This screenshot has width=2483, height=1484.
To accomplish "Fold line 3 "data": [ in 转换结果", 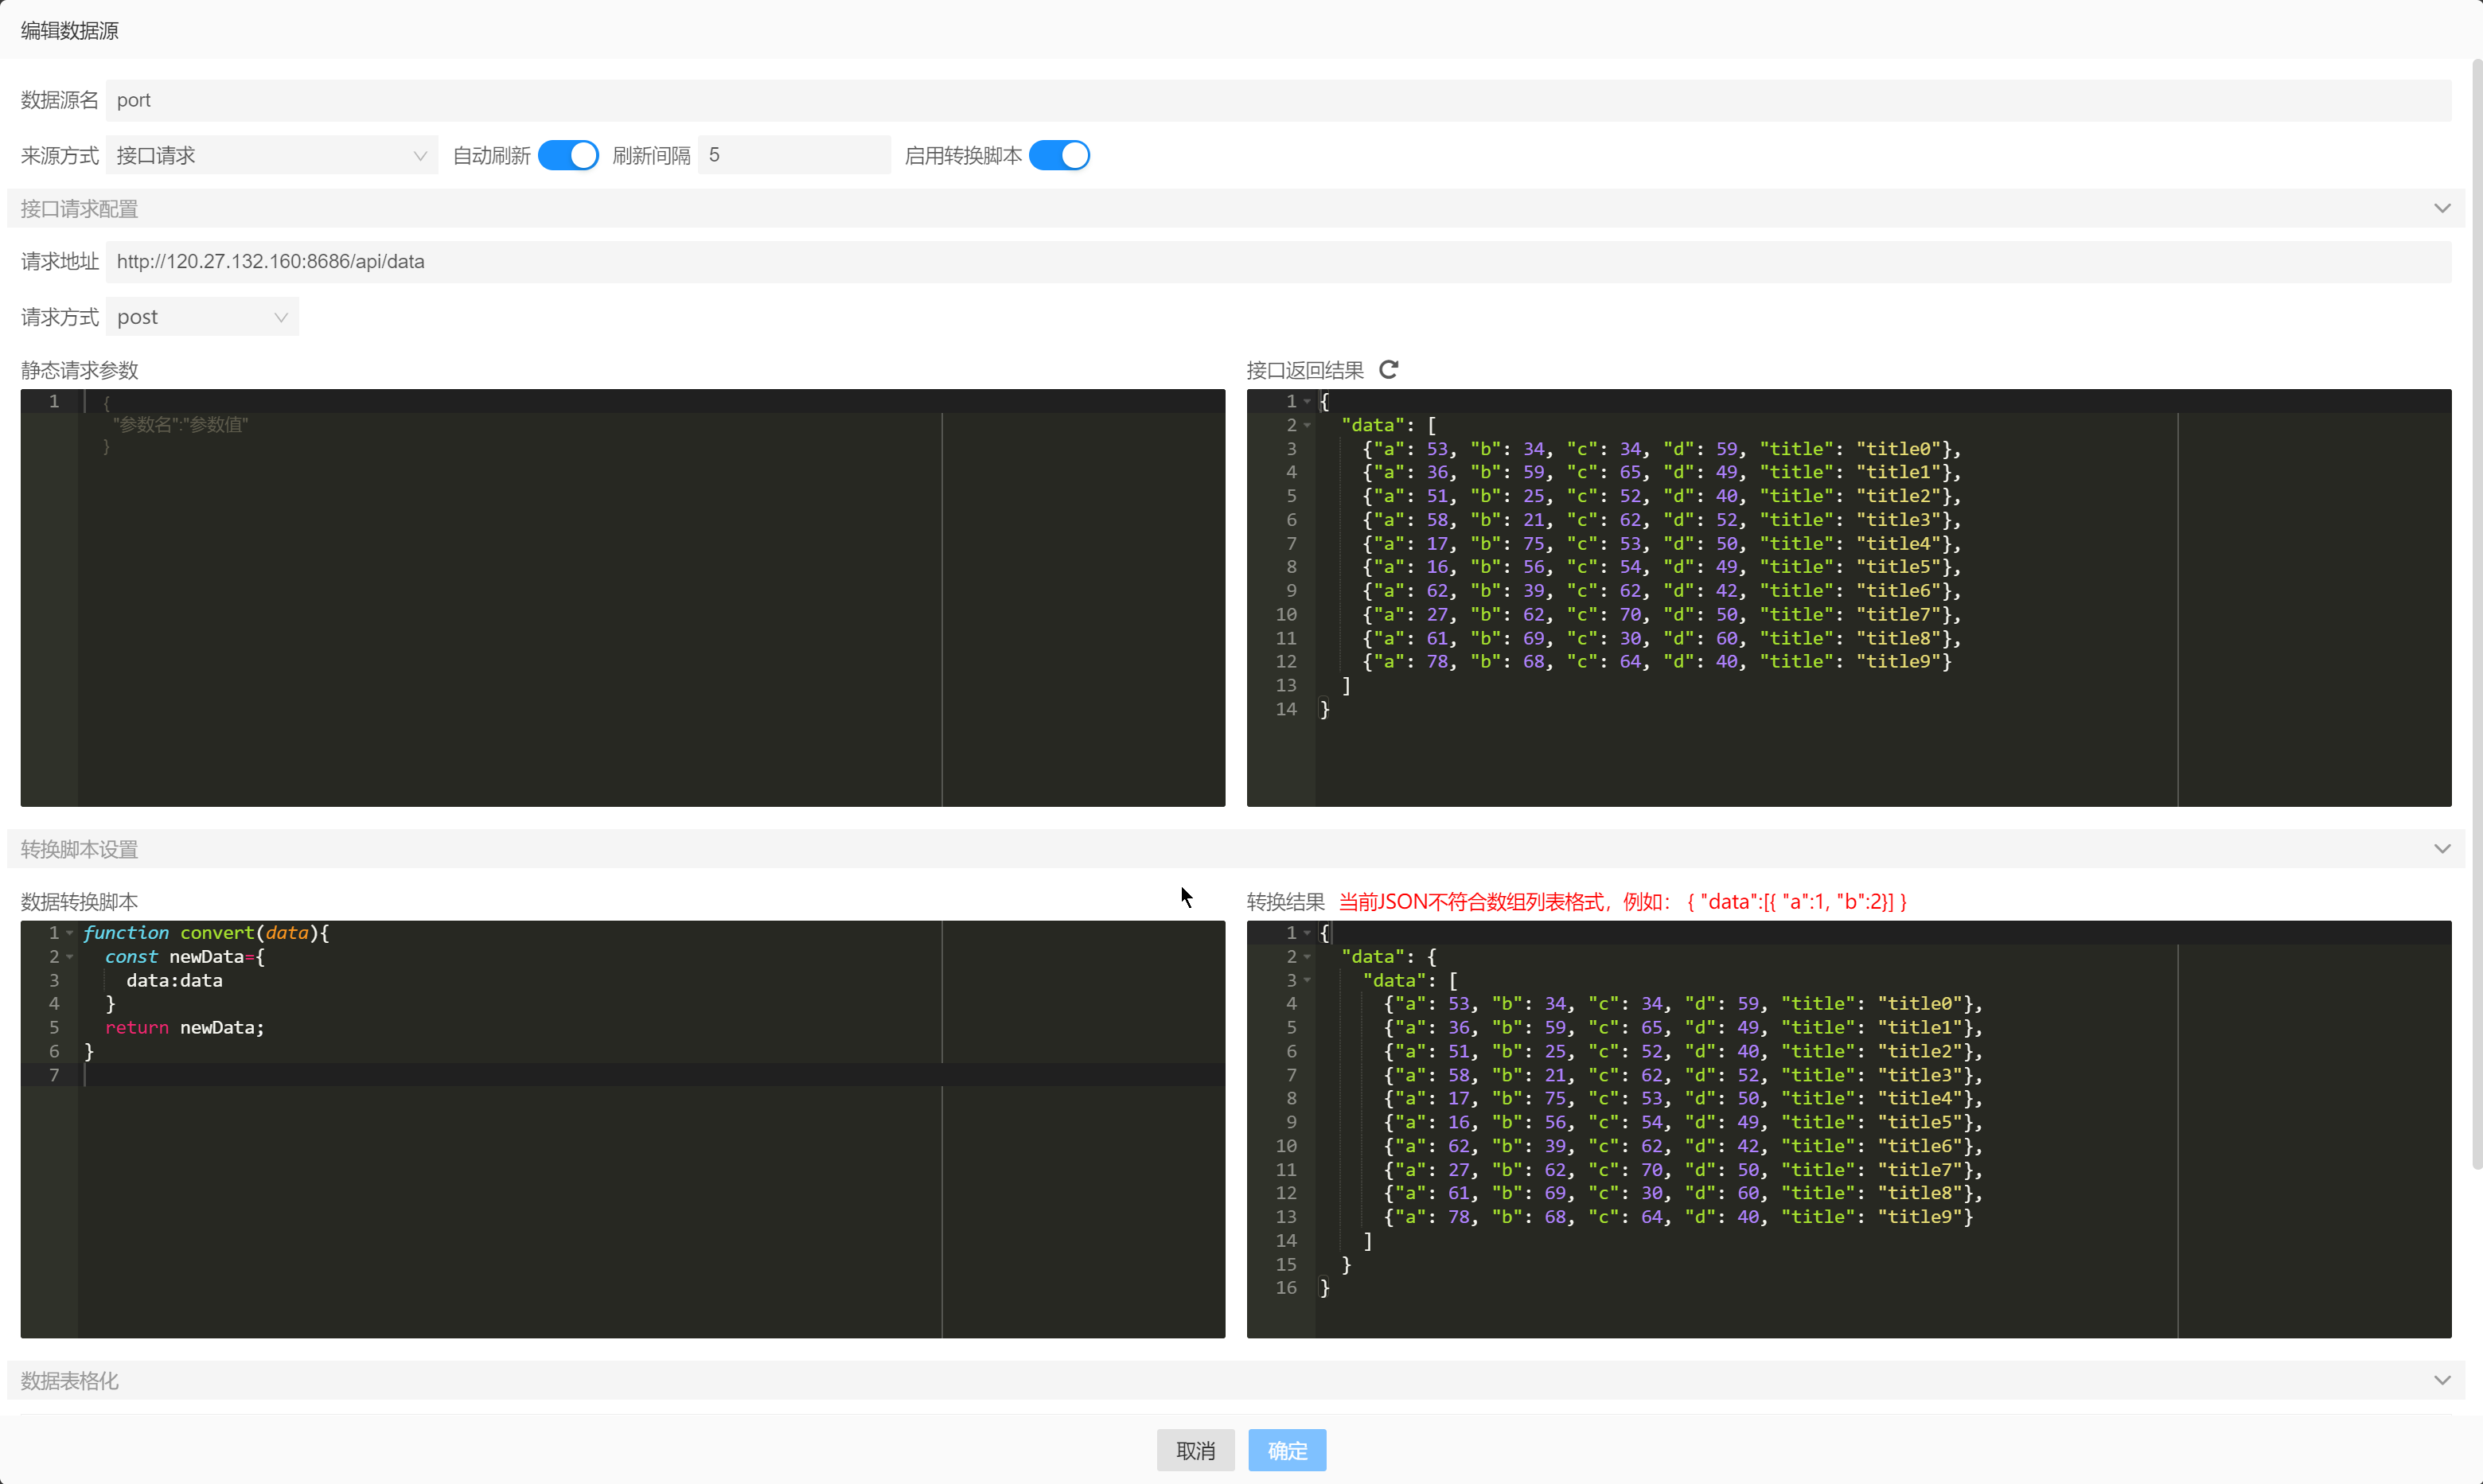I will [x=1307, y=980].
